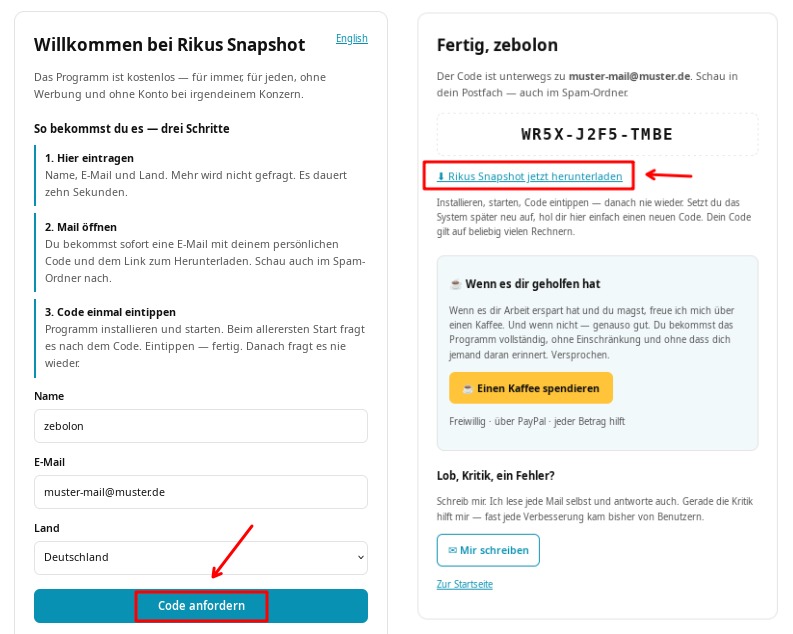Click the heading Willkommen bei Rikus Snapshot
This screenshot has width=793, height=634.
[x=169, y=44]
